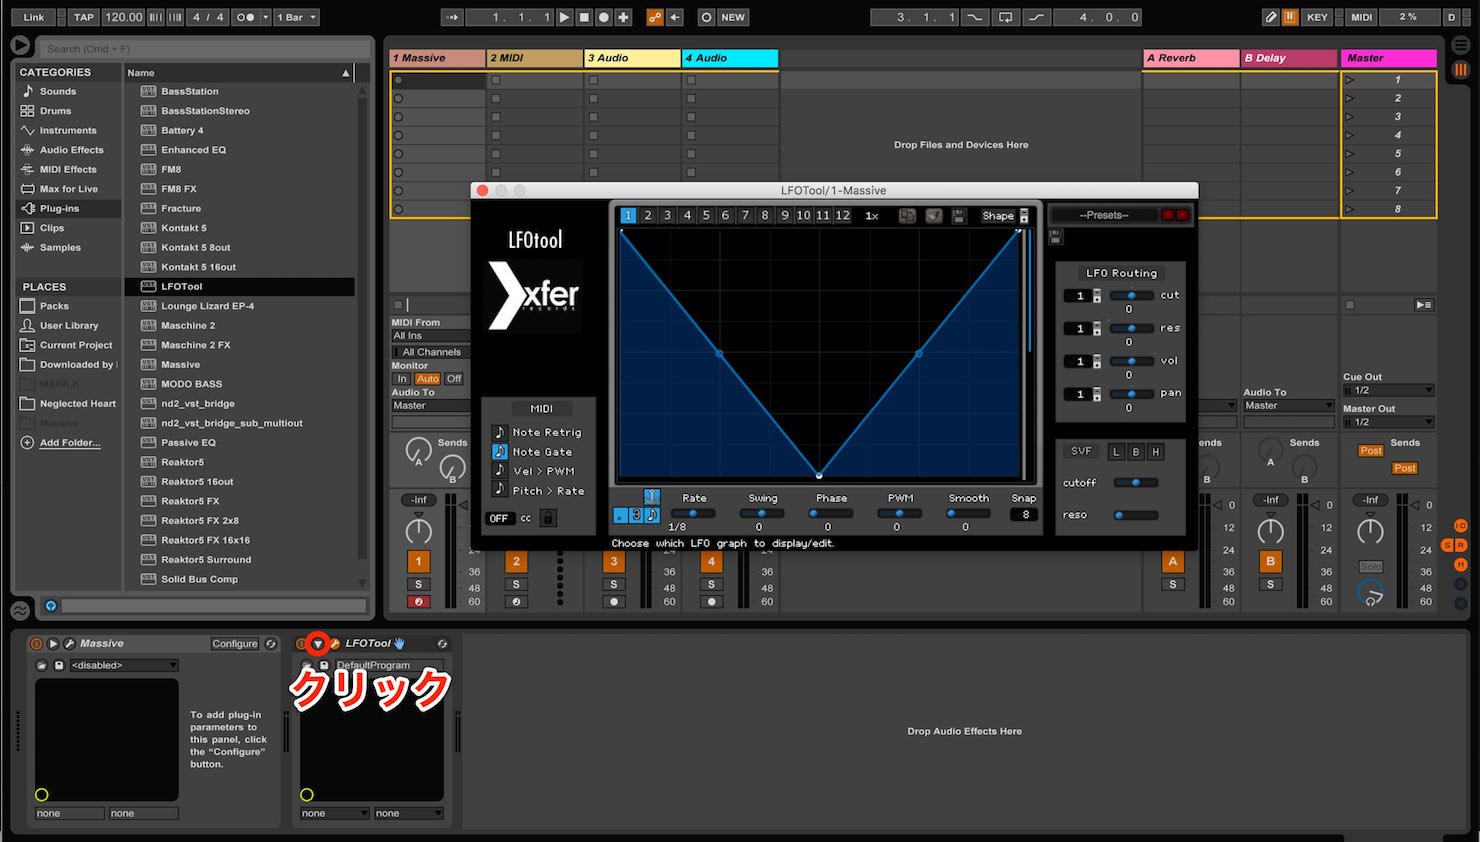Select LFO graph tab 12
Image resolution: width=1480 pixels, height=842 pixels.
pos(843,215)
